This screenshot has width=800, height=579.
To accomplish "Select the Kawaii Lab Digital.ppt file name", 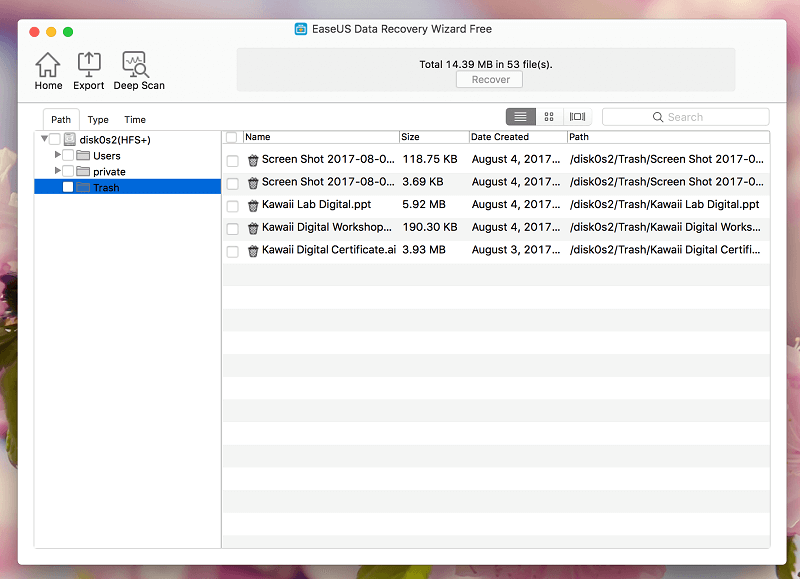I will point(316,205).
